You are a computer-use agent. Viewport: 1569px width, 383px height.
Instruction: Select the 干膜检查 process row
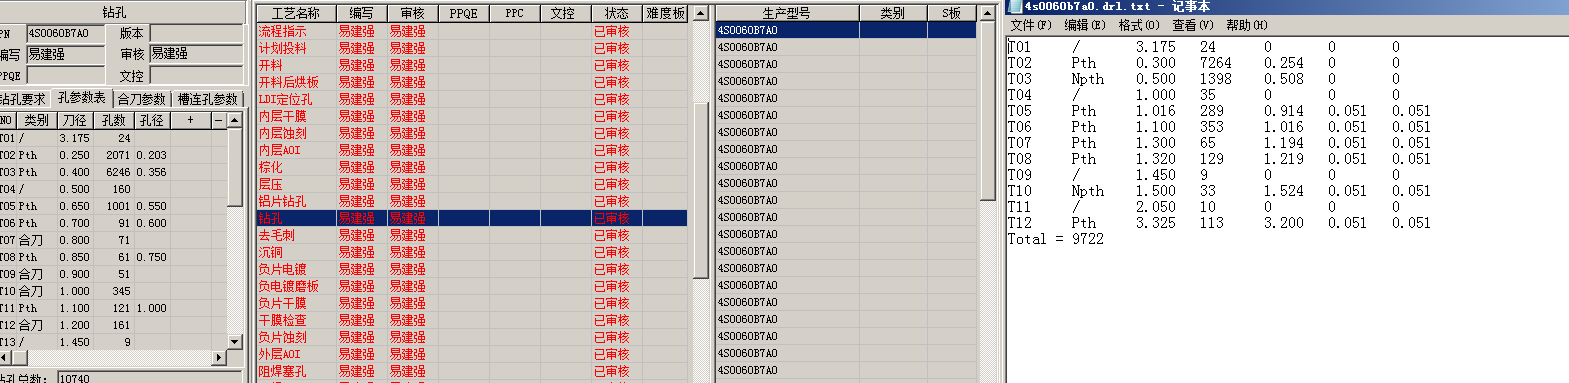[472, 320]
